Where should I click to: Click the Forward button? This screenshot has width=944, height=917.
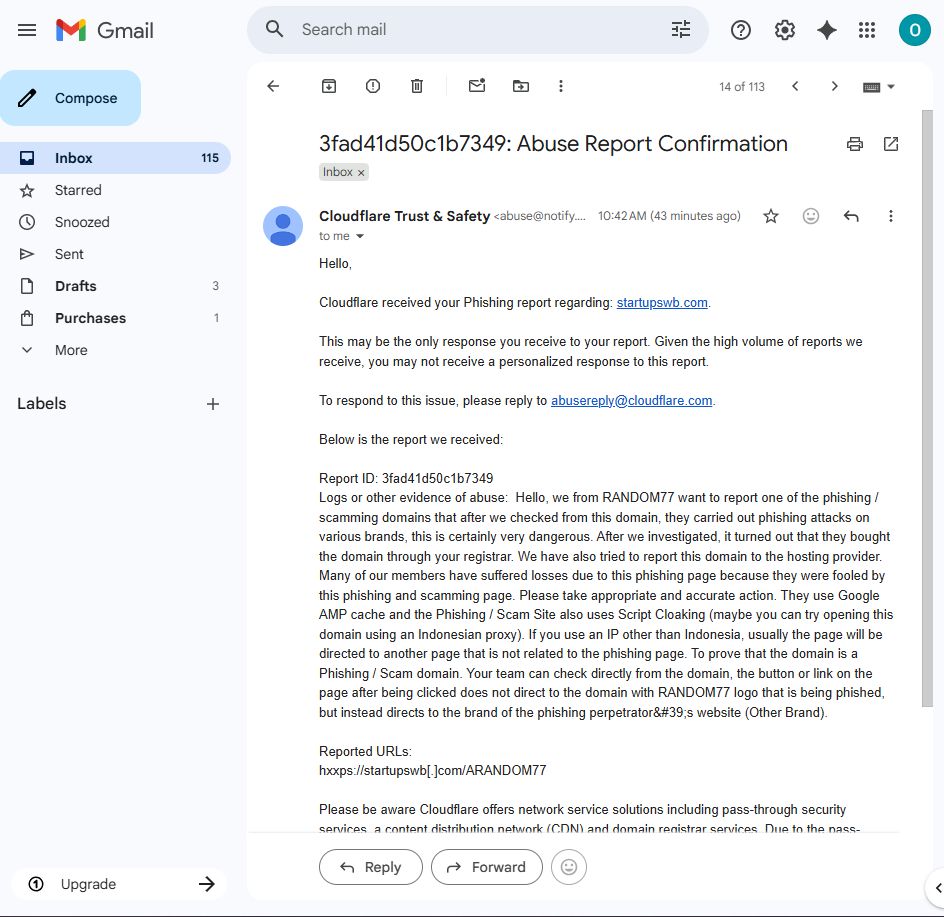click(486, 867)
